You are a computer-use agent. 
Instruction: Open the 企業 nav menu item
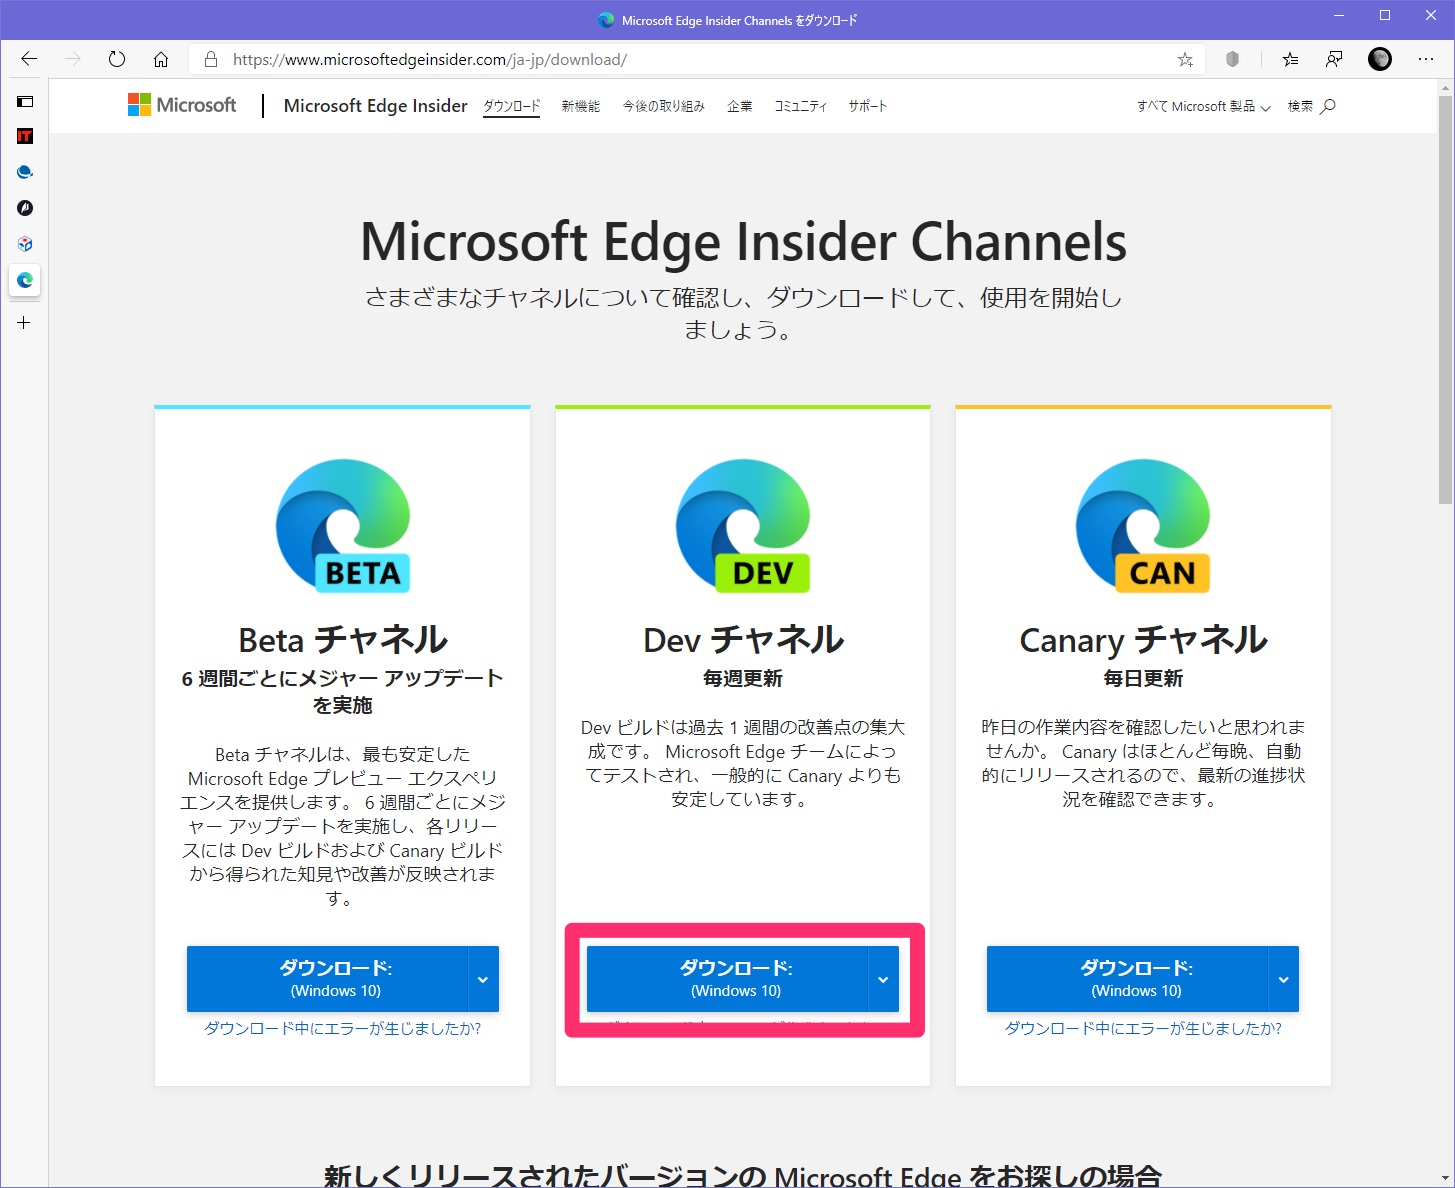739,106
